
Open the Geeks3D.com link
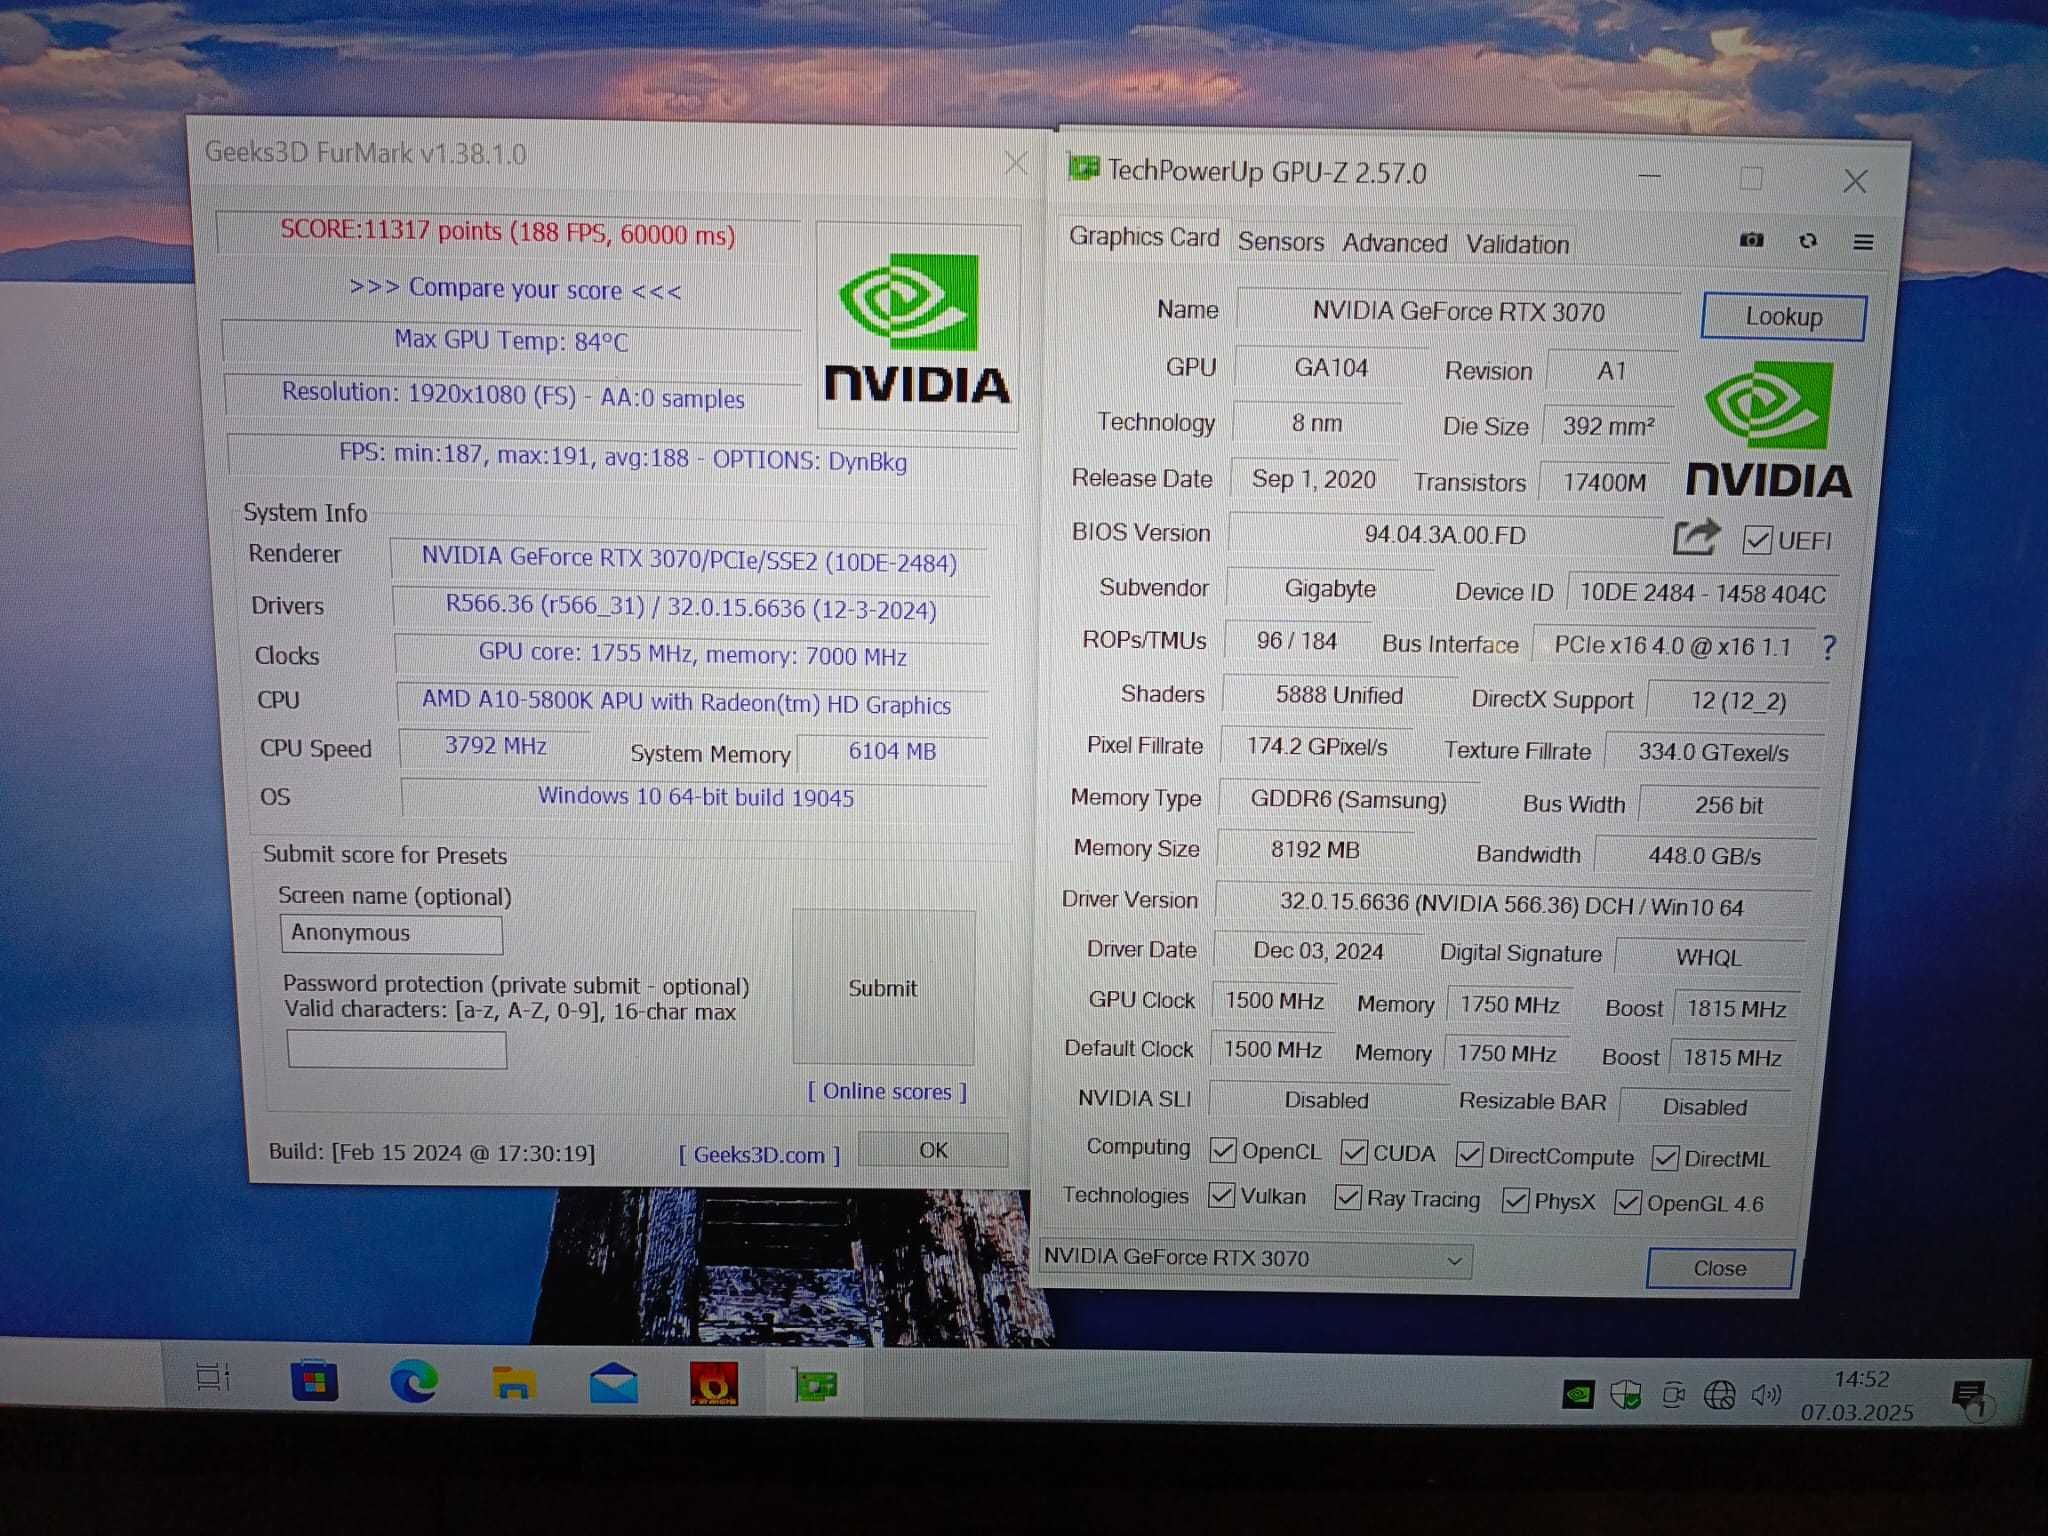(759, 1155)
